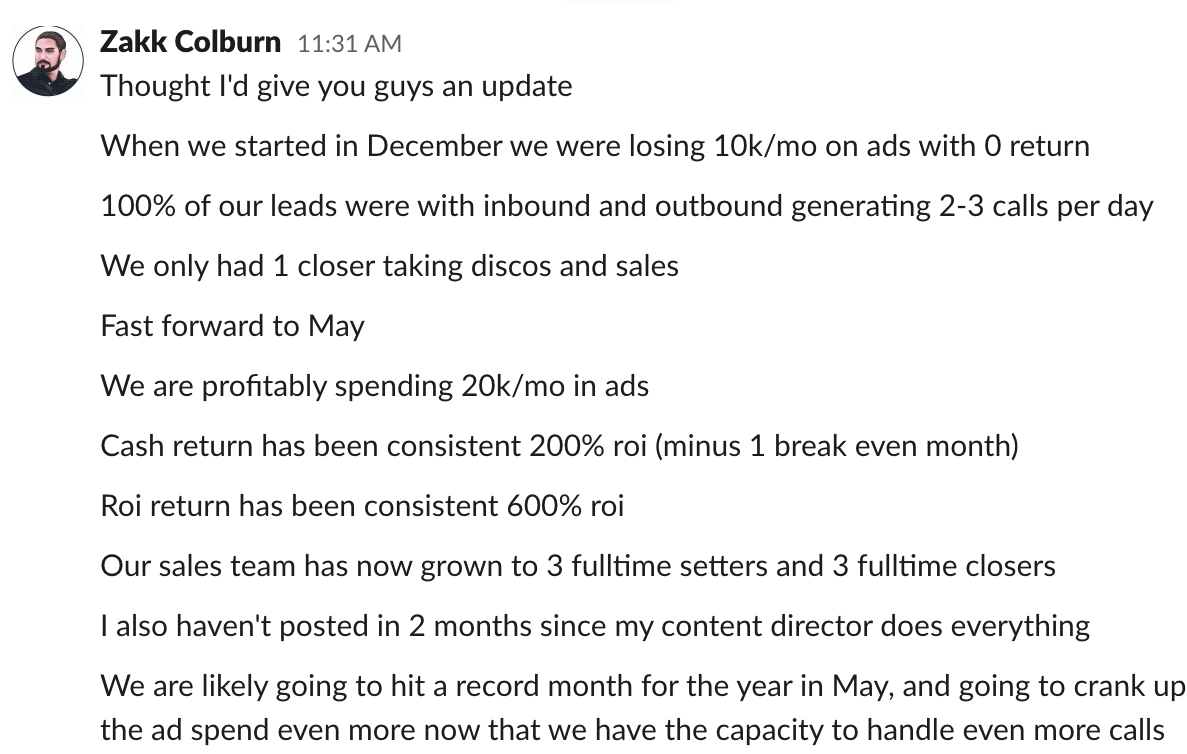The width and height of the screenshot is (1187, 754).
Task: Click the word "December" in the message
Action: (435, 146)
